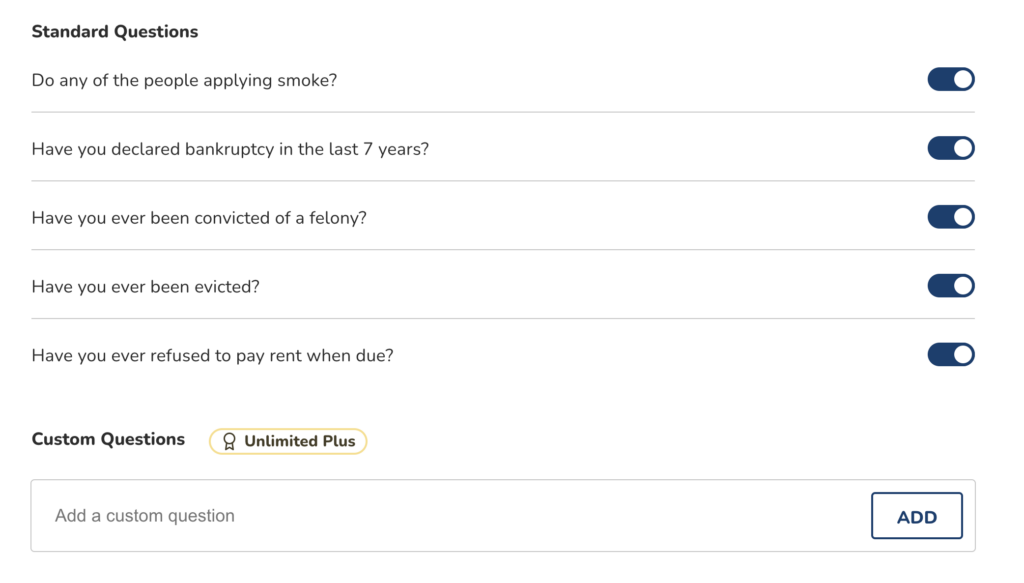
Task: Click the custom question input field
Action: coord(400,515)
